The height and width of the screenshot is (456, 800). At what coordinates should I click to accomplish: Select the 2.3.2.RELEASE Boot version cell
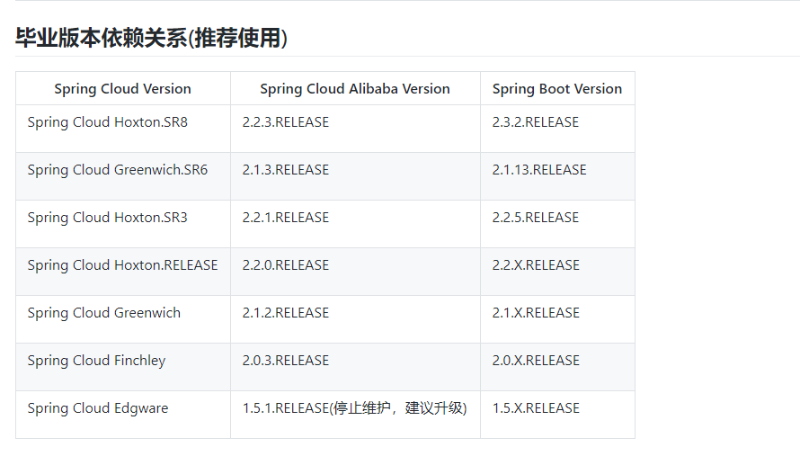(558, 129)
